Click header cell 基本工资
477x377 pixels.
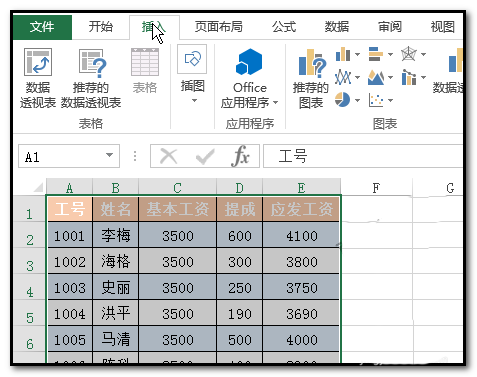tap(178, 209)
